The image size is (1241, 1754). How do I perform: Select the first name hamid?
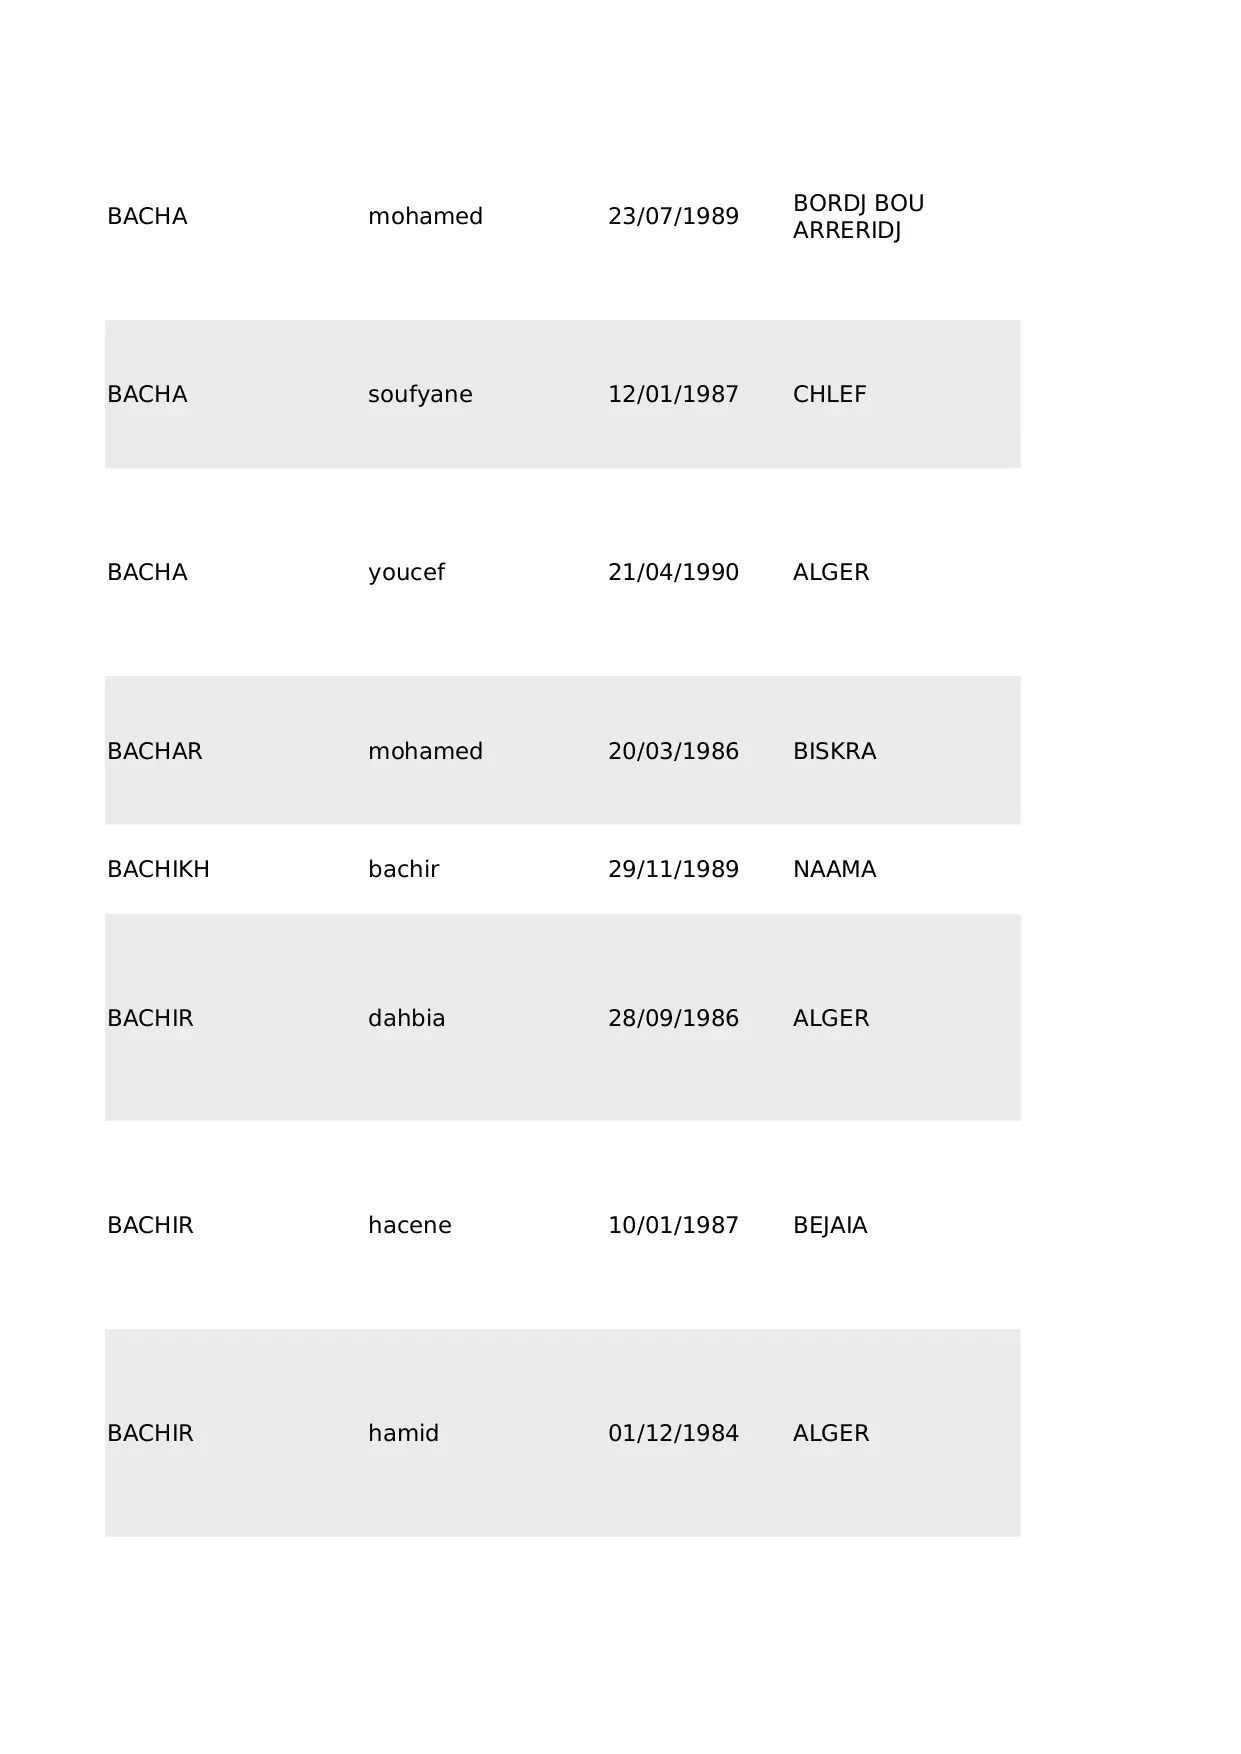[403, 1434]
